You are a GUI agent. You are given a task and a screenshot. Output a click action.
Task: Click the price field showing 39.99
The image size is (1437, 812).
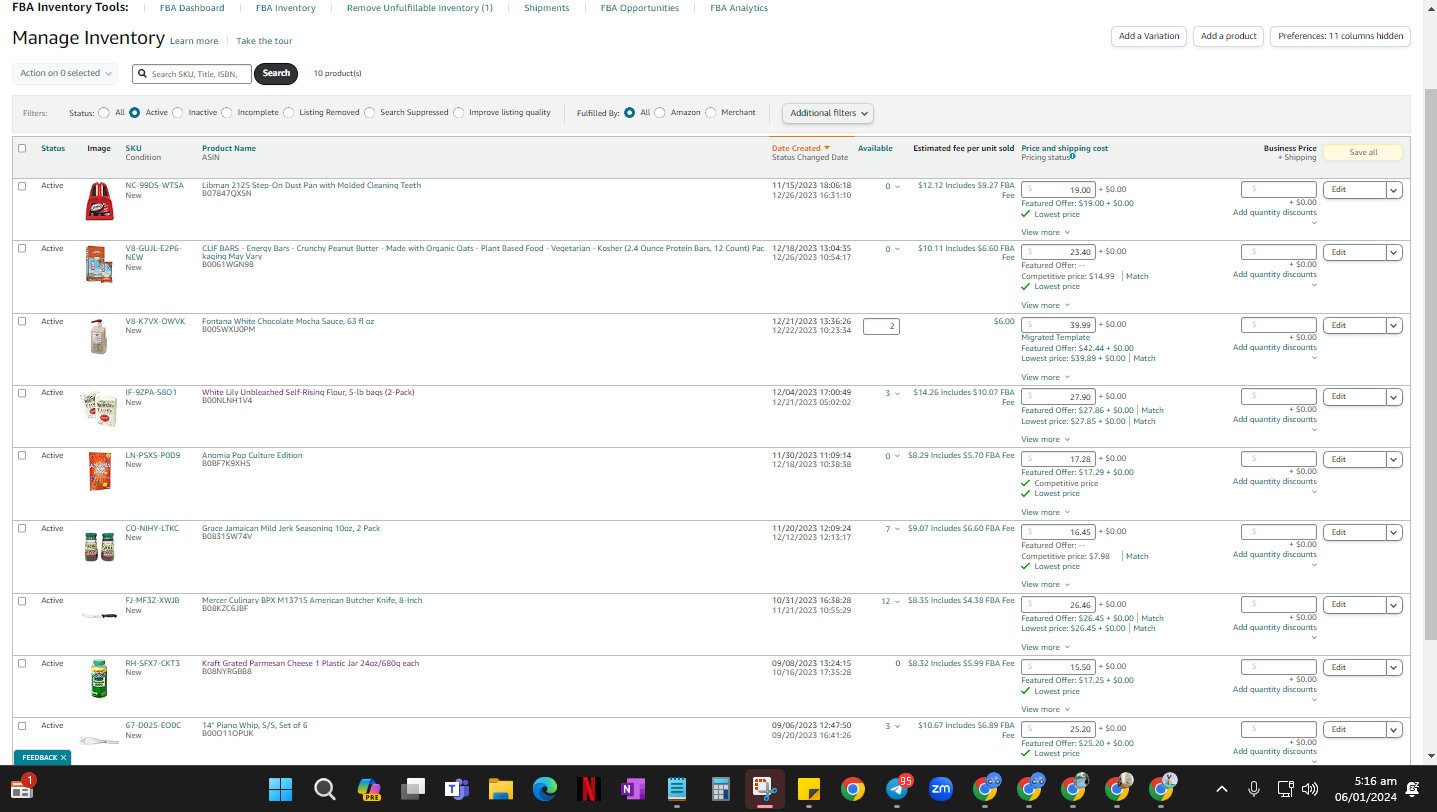(1058, 325)
